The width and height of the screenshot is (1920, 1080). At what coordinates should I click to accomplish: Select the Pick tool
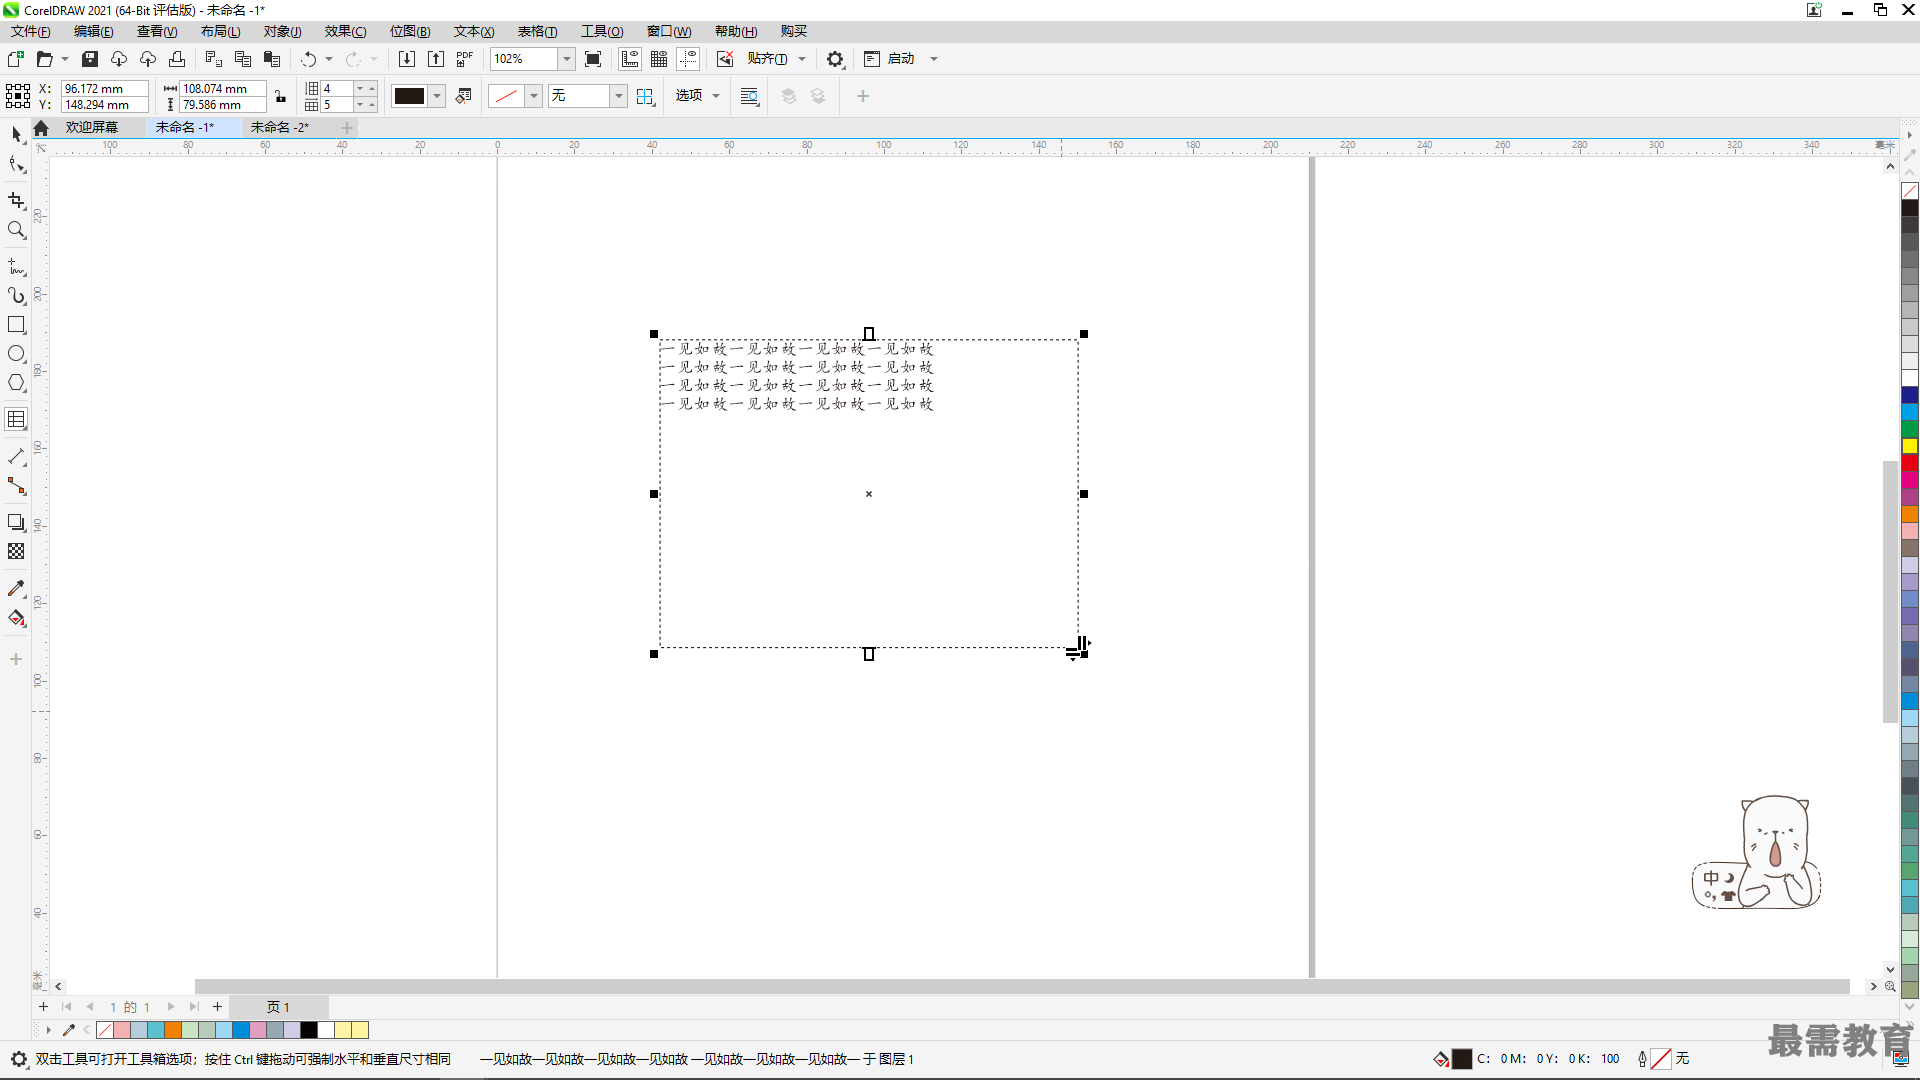tap(16, 134)
